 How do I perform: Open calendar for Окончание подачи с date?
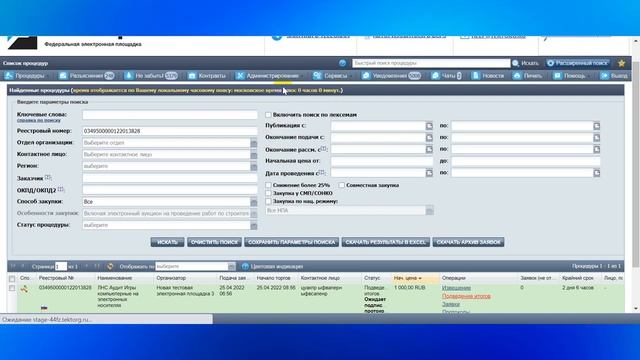(x=429, y=138)
